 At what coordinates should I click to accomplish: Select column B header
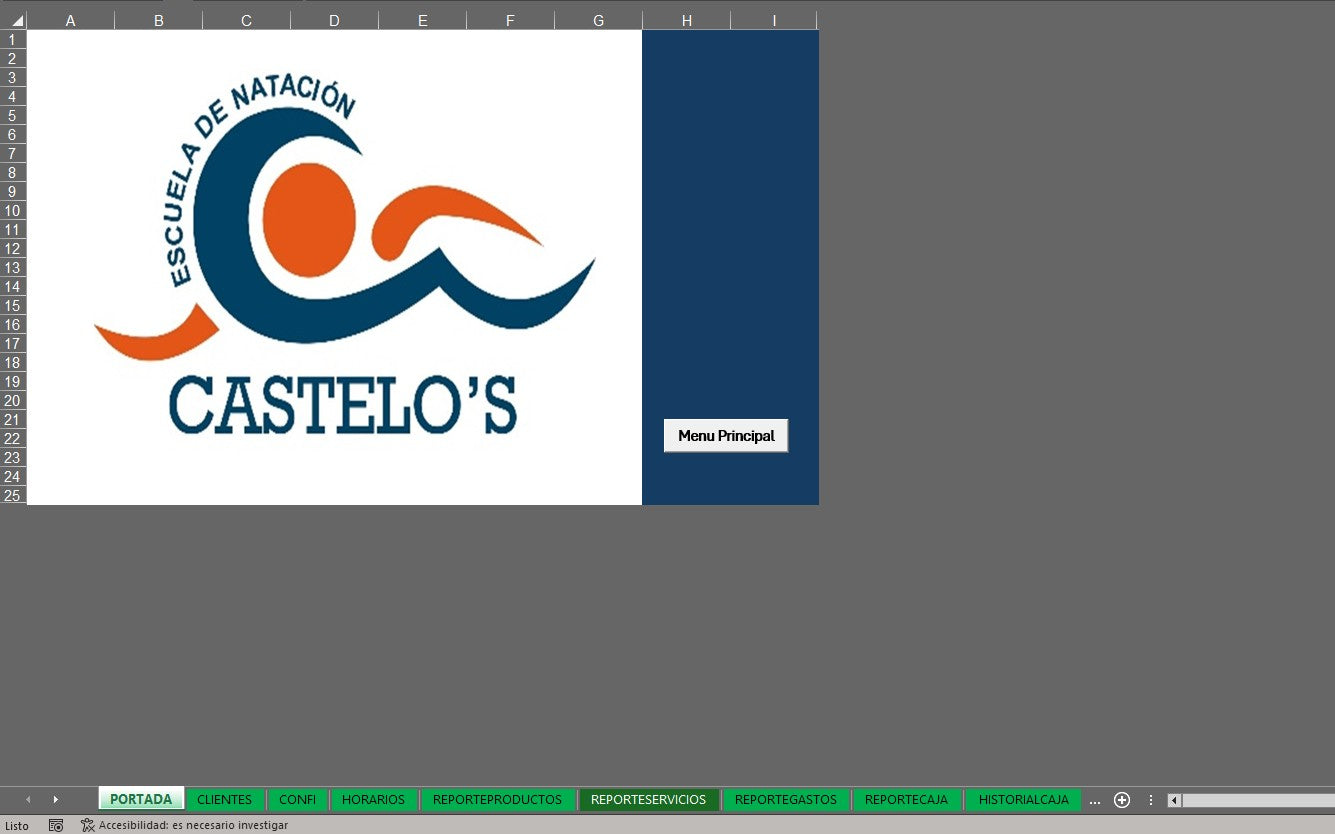[158, 20]
